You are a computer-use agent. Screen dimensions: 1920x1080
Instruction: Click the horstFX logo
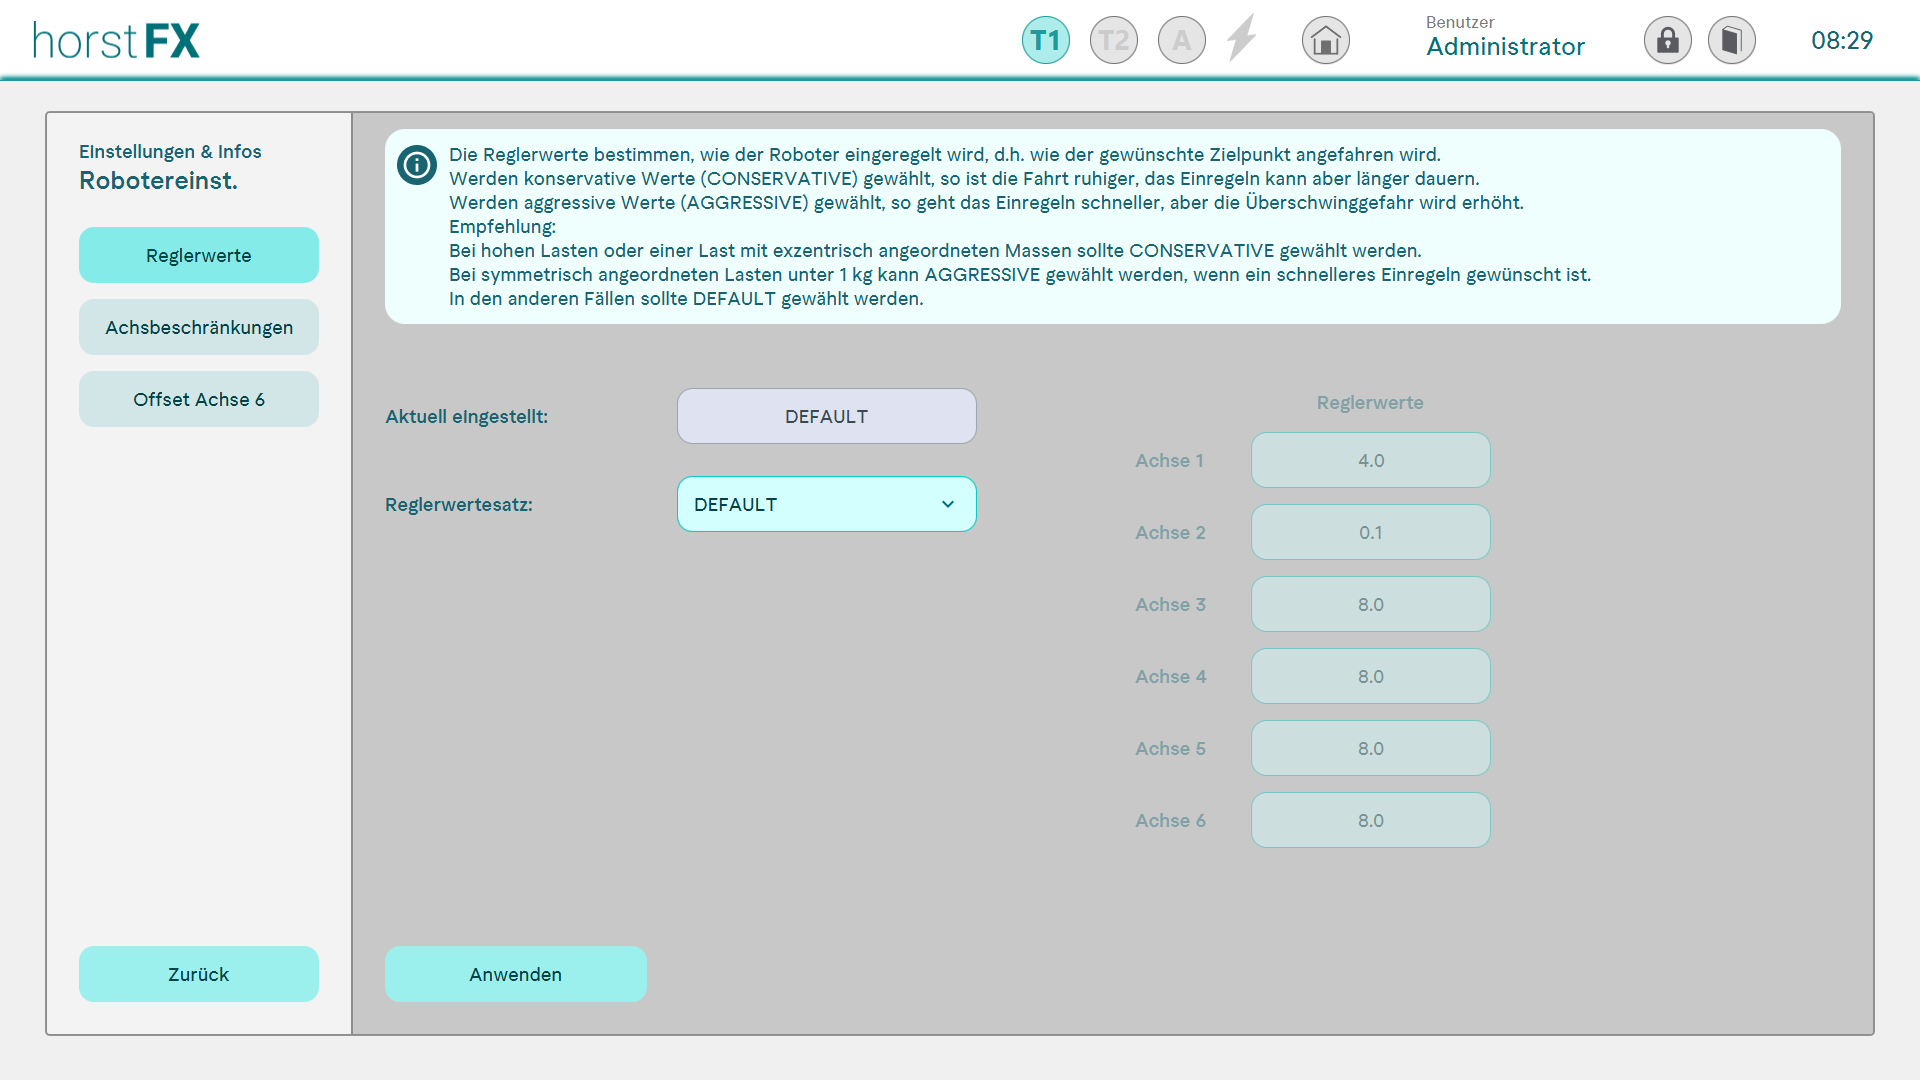[x=116, y=41]
